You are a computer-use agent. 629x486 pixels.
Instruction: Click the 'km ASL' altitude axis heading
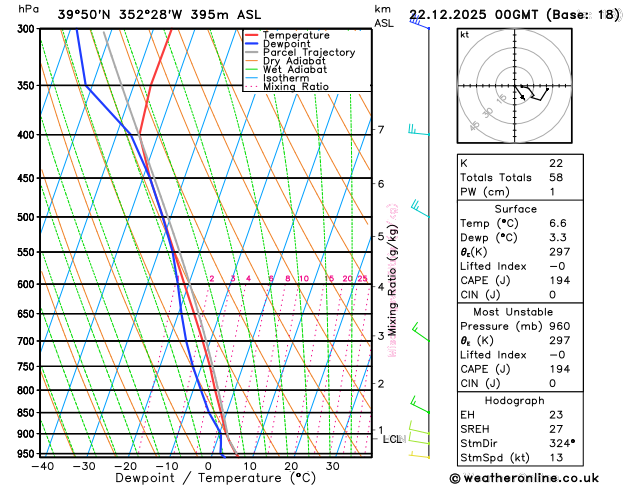coord(383,16)
